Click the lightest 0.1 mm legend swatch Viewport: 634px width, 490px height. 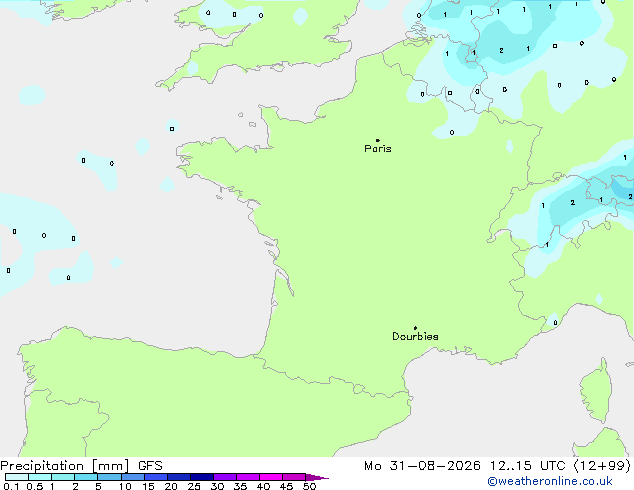(17, 477)
